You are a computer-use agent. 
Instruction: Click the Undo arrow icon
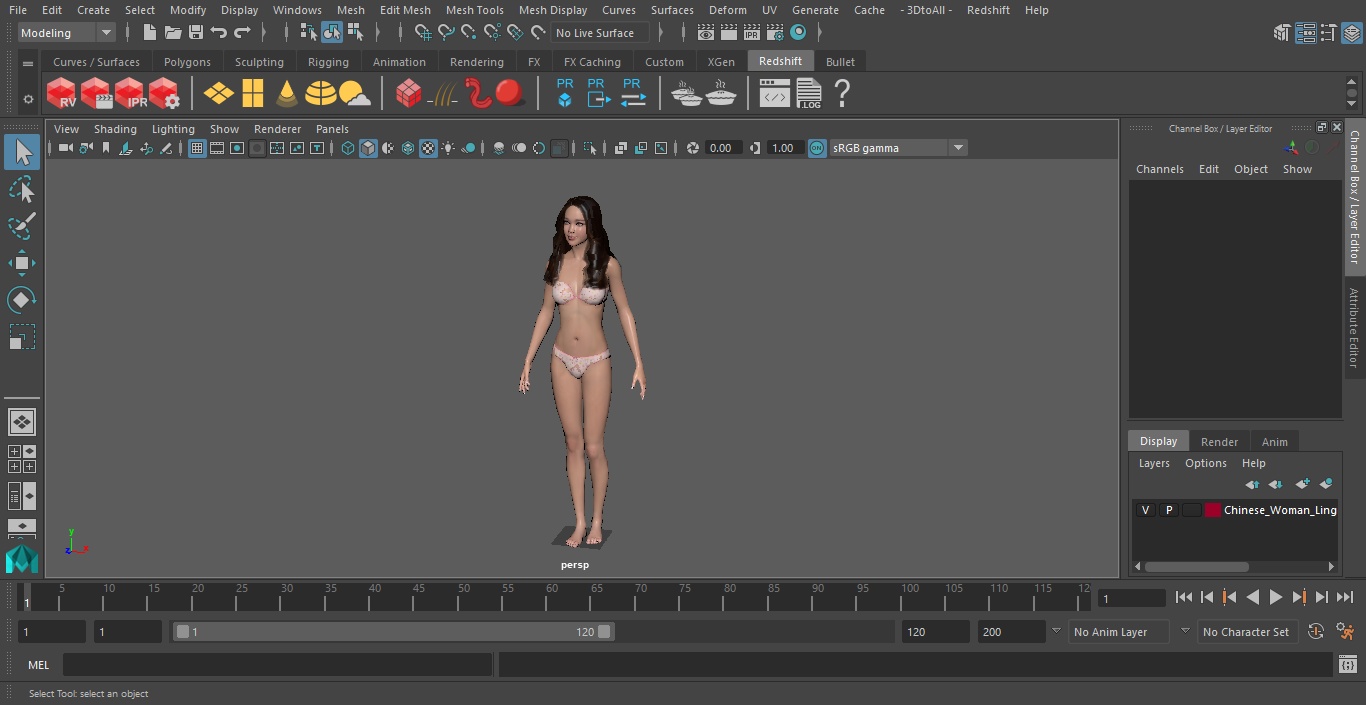tap(219, 33)
